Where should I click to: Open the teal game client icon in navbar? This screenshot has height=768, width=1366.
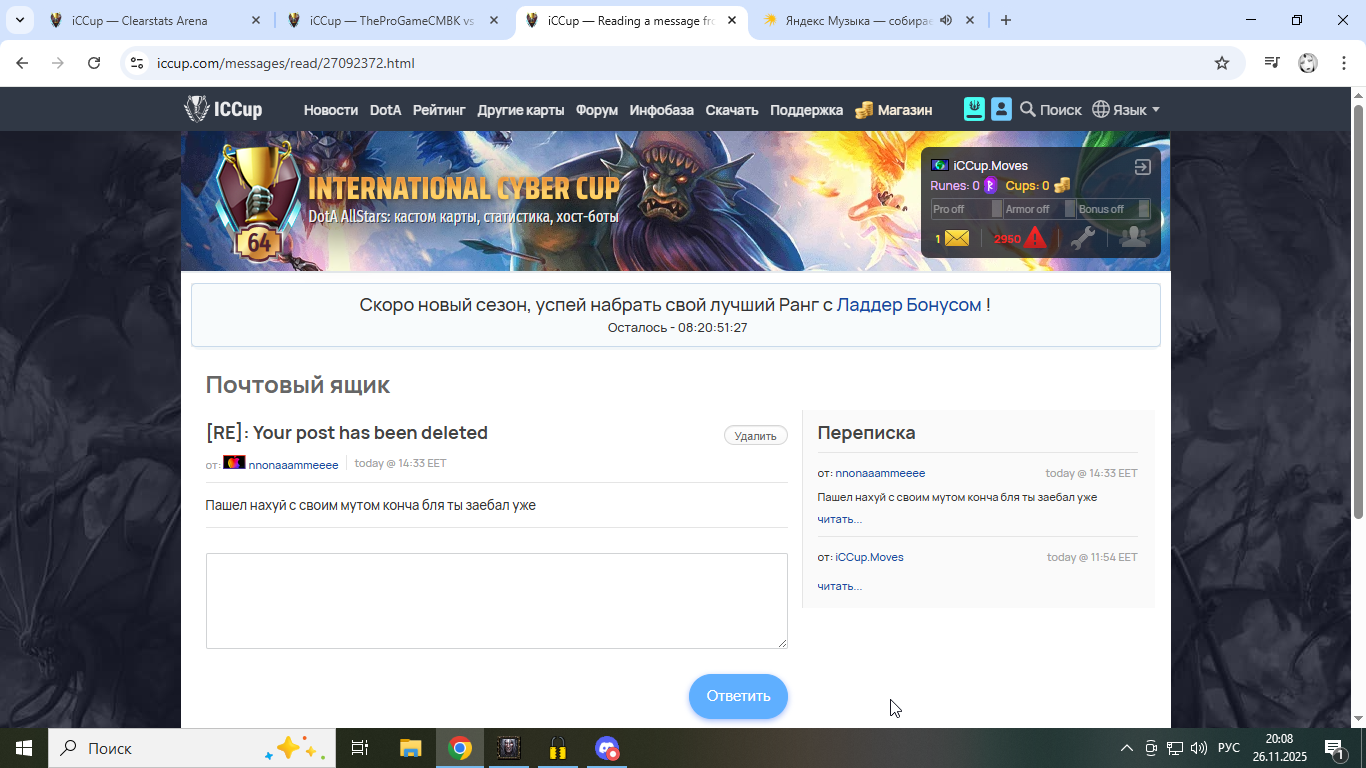click(974, 109)
